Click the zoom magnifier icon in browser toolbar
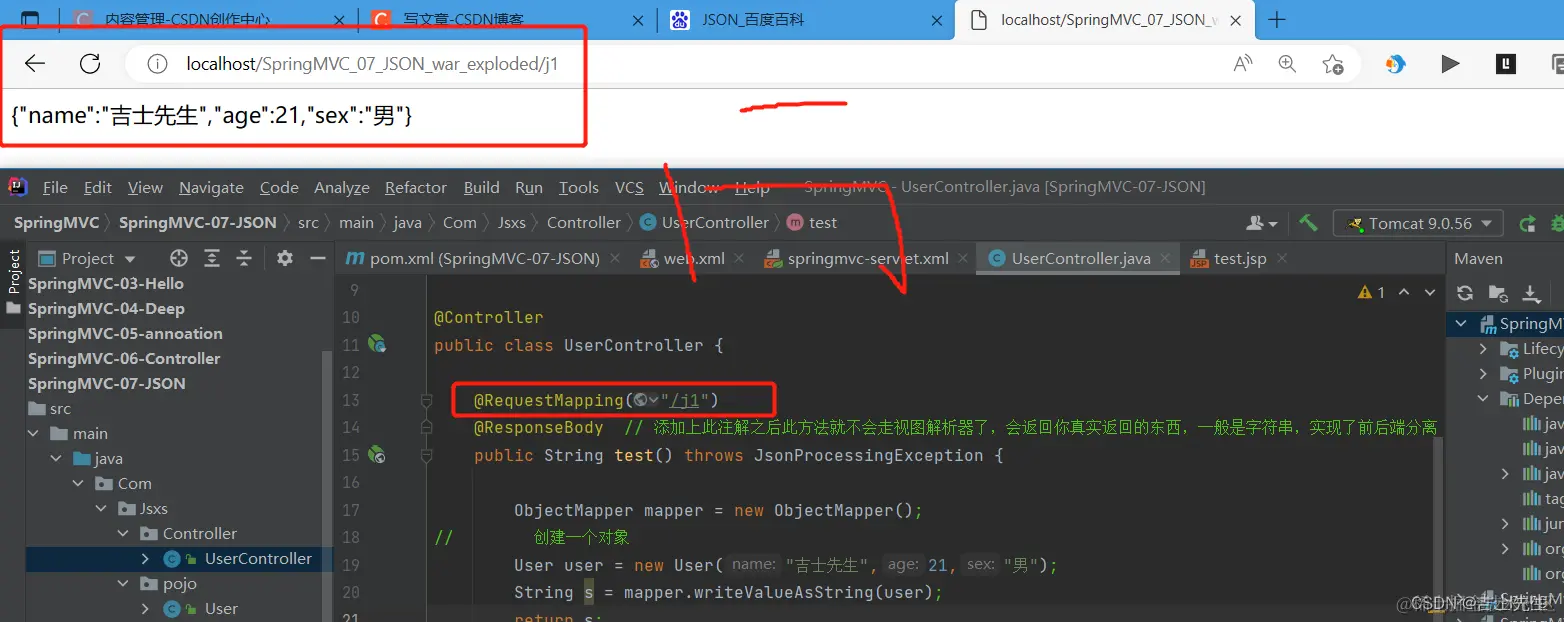This screenshot has width=1564, height=622. (1287, 63)
